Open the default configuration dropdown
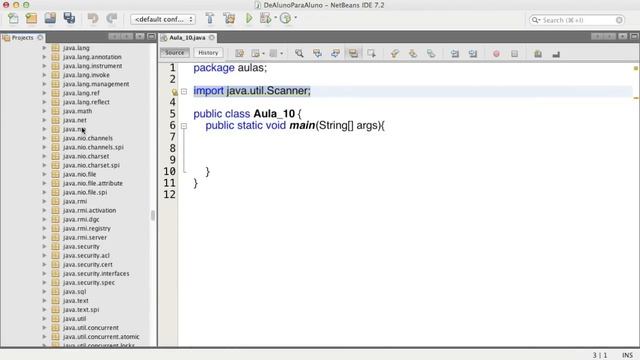The width and height of the screenshot is (640, 360). (x=163, y=19)
